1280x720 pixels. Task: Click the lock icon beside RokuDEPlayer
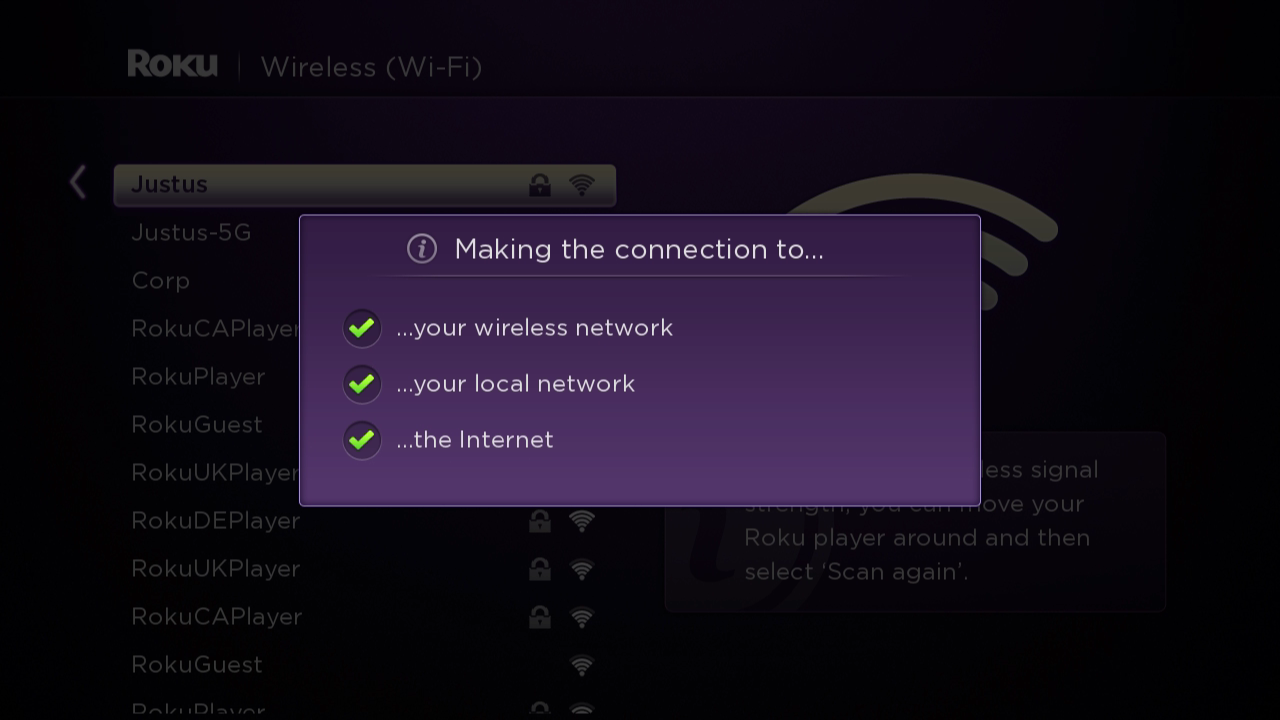[x=540, y=520]
